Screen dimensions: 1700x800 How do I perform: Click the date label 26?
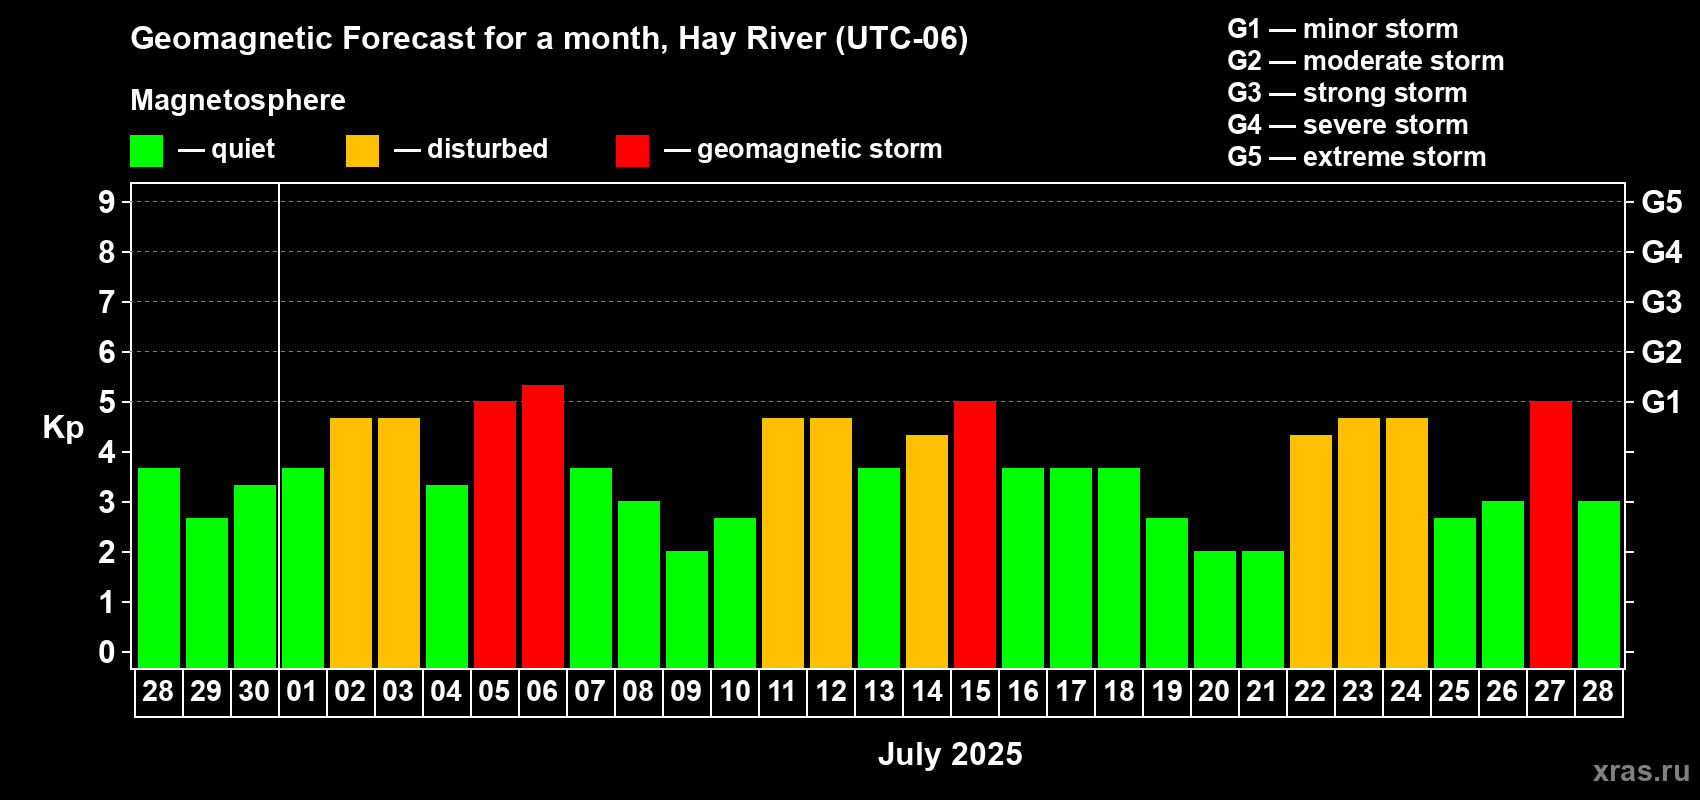pos(1502,692)
